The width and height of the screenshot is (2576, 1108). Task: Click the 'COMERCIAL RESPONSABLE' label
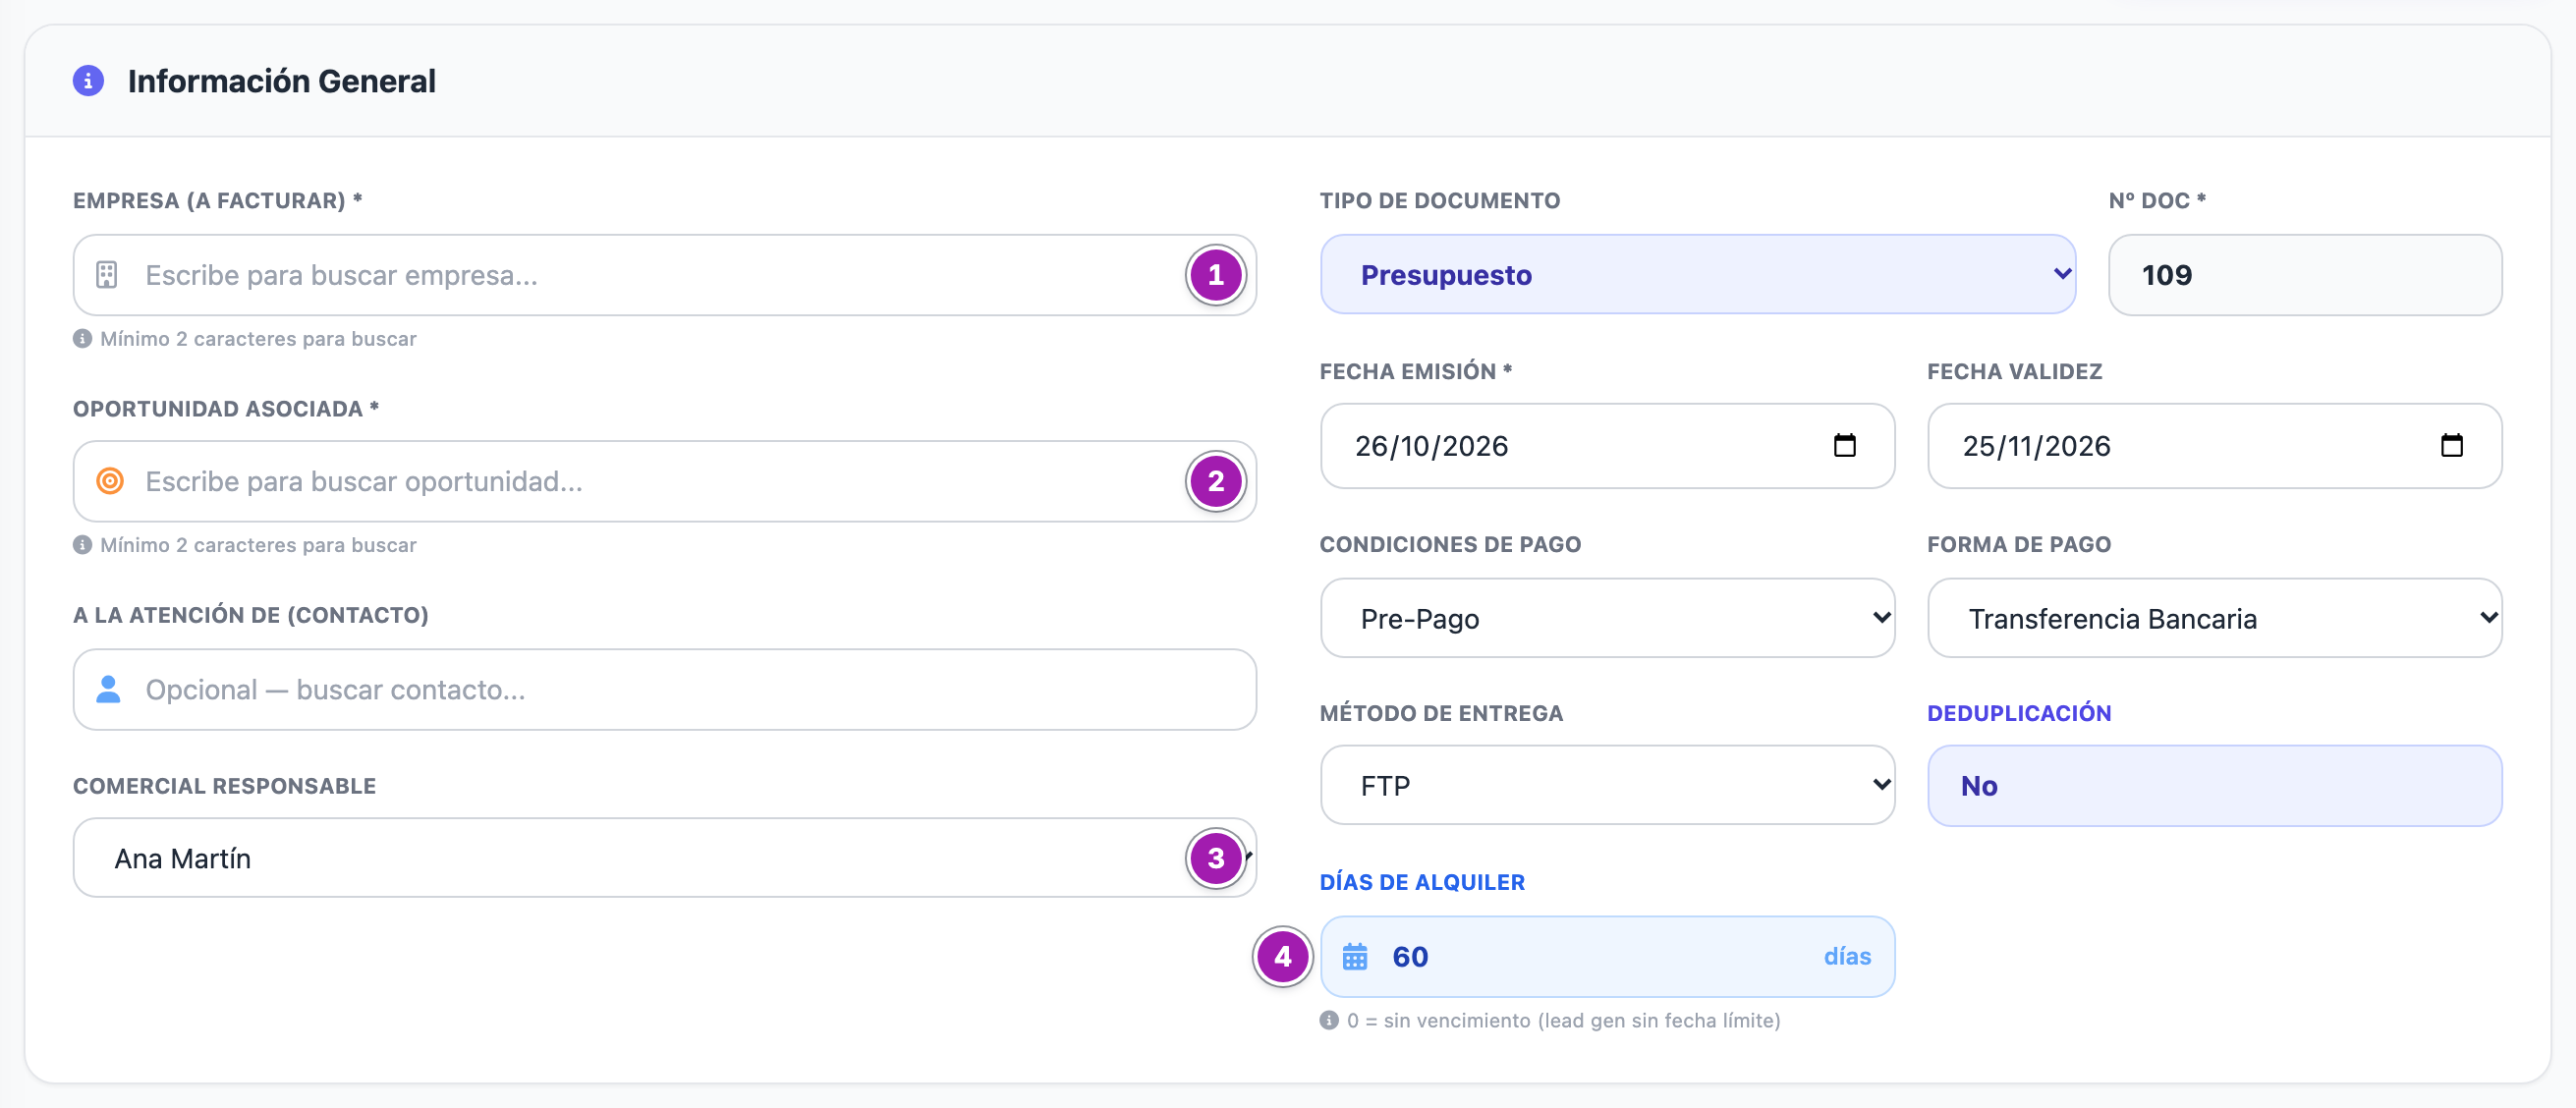(225, 786)
